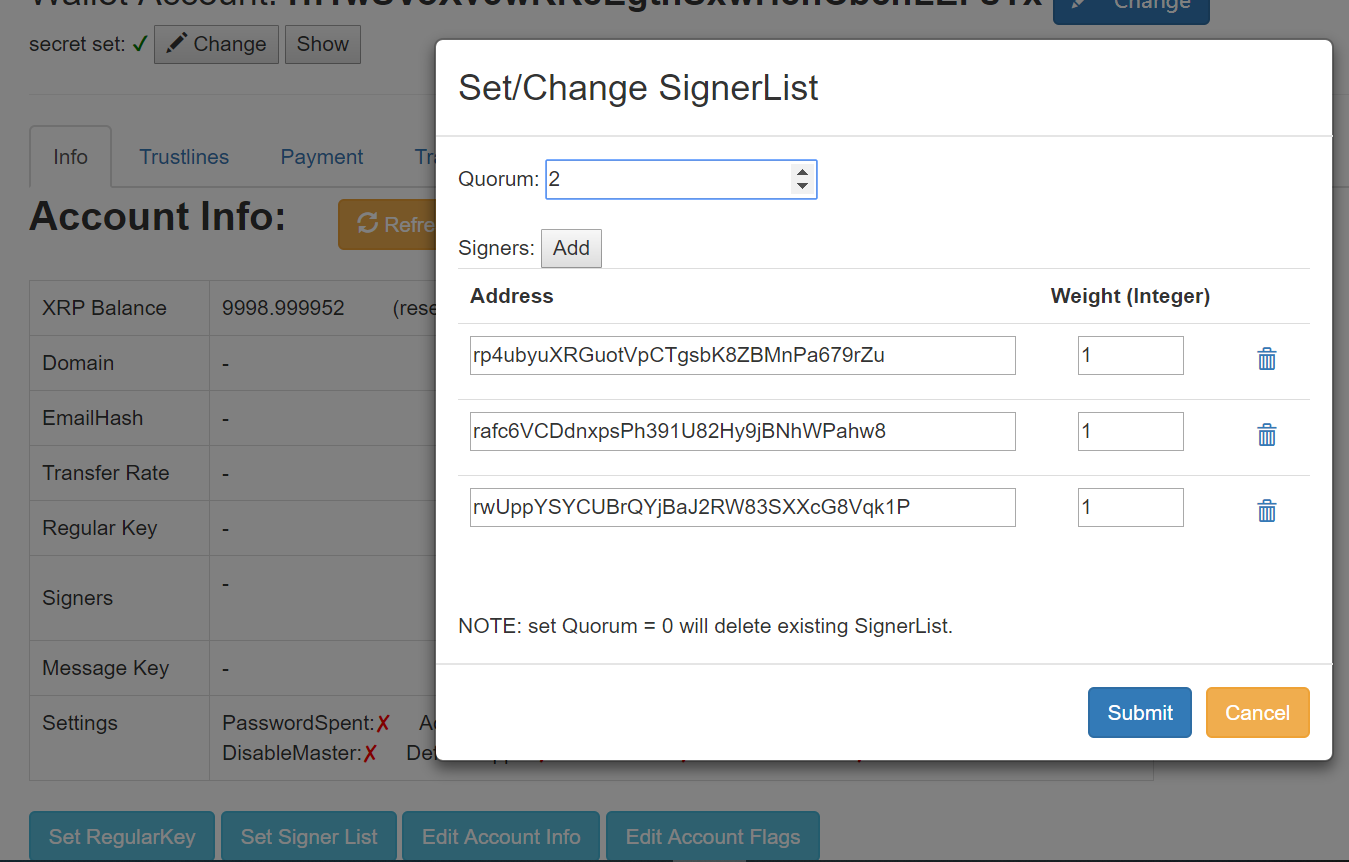Click the first signer's weight field

(x=1130, y=355)
